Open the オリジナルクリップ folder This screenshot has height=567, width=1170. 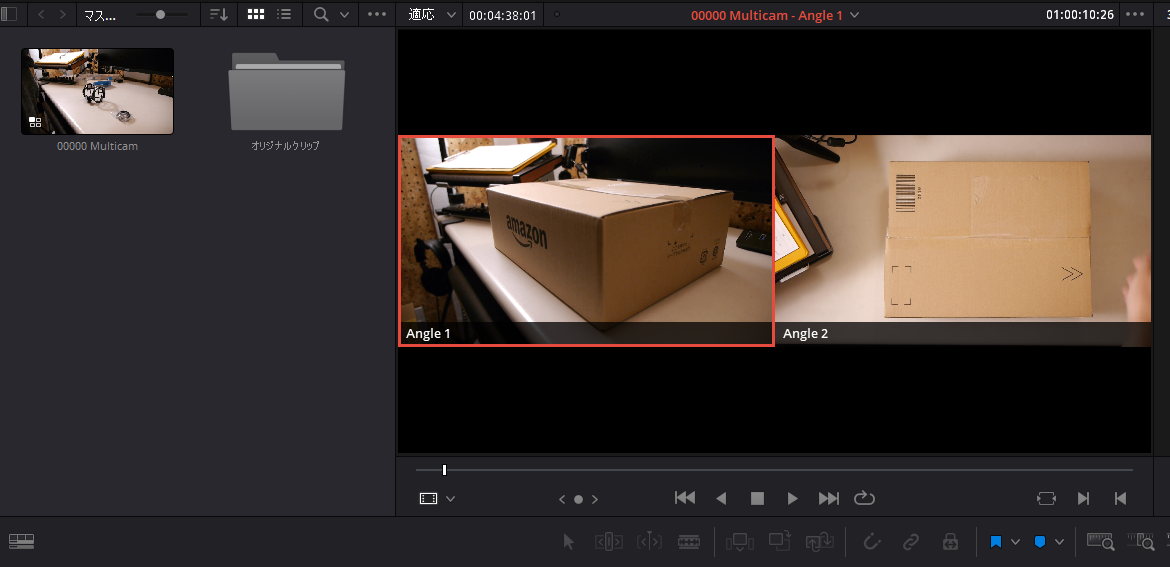[x=287, y=93]
